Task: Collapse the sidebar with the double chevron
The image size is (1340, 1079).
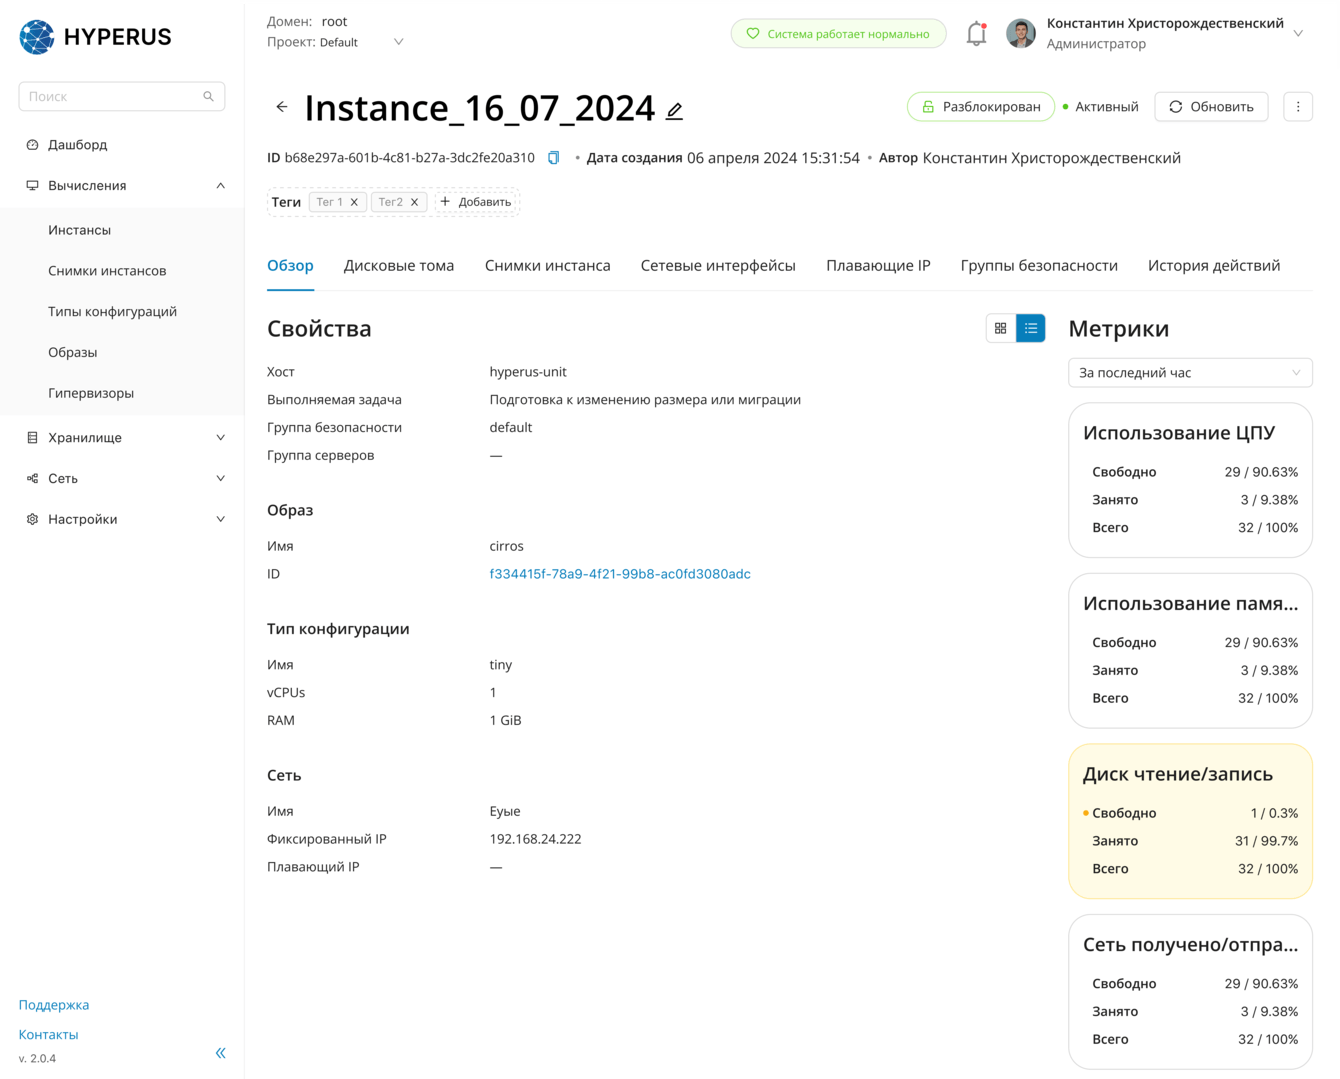Action: [x=221, y=1052]
